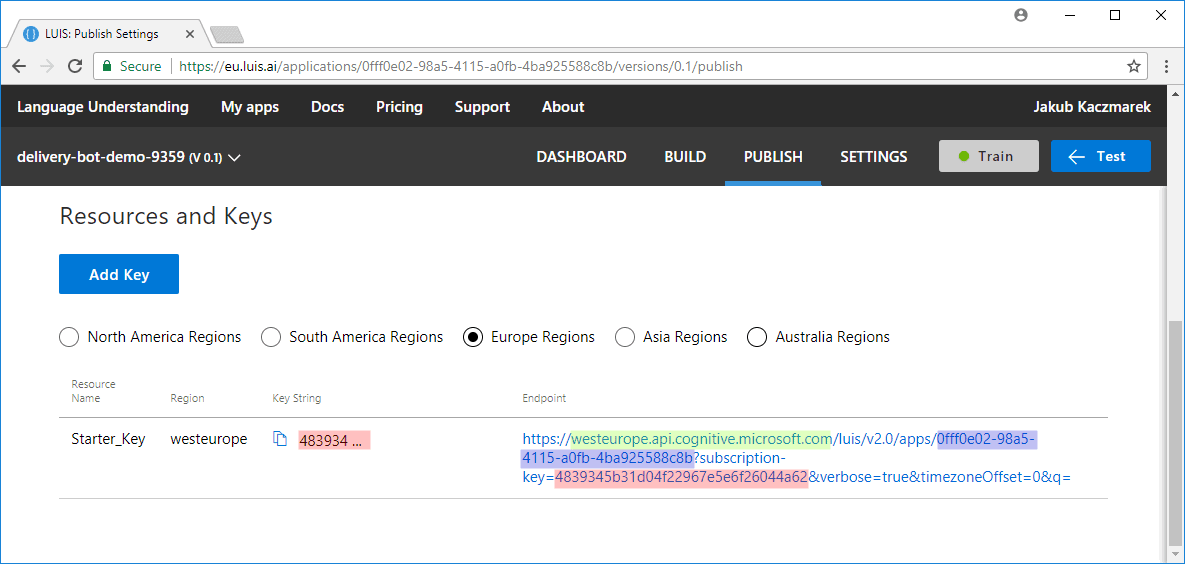Open a new browser tab
The width and height of the screenshot is (1186, 565).
[x=226, y=35]
